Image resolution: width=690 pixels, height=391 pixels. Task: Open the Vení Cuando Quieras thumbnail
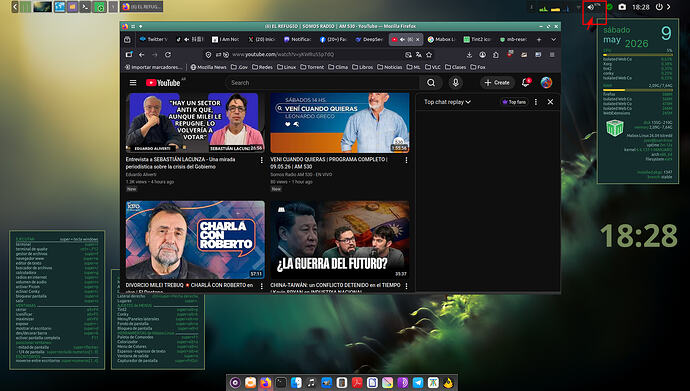(x=340, y=123)
